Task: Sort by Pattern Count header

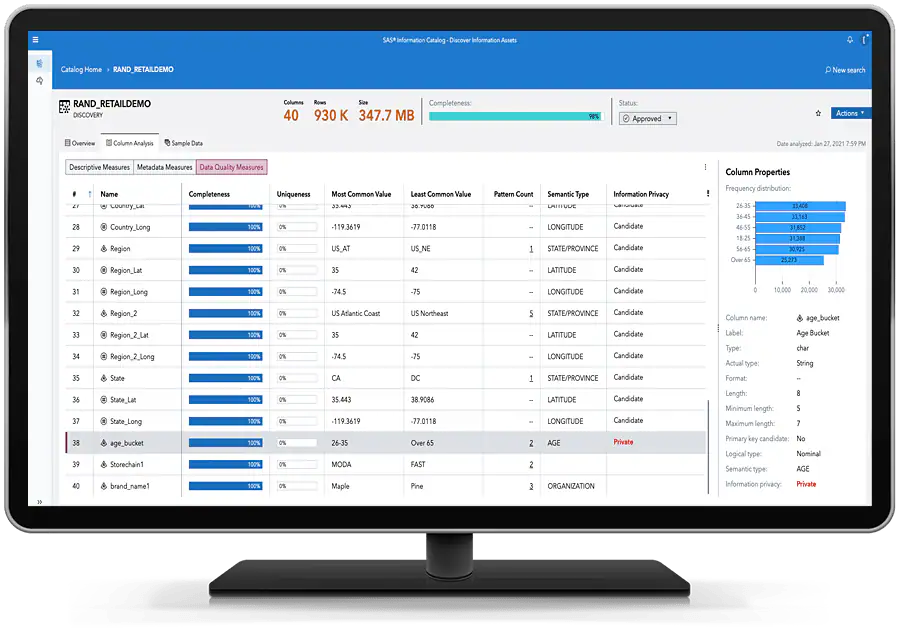Action: 513,194
